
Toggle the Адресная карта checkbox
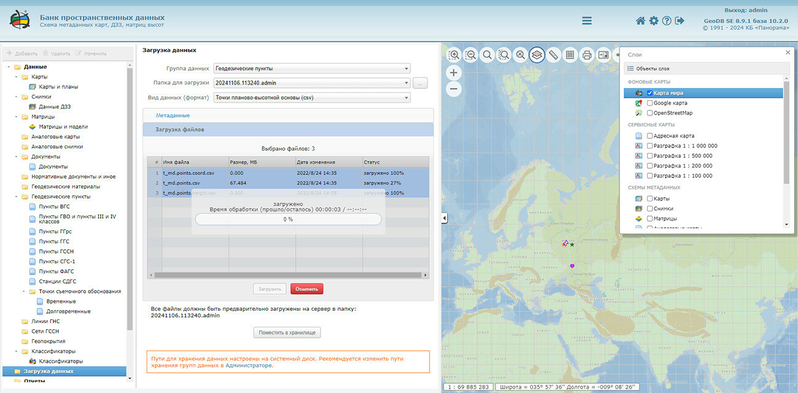[650, 136]
